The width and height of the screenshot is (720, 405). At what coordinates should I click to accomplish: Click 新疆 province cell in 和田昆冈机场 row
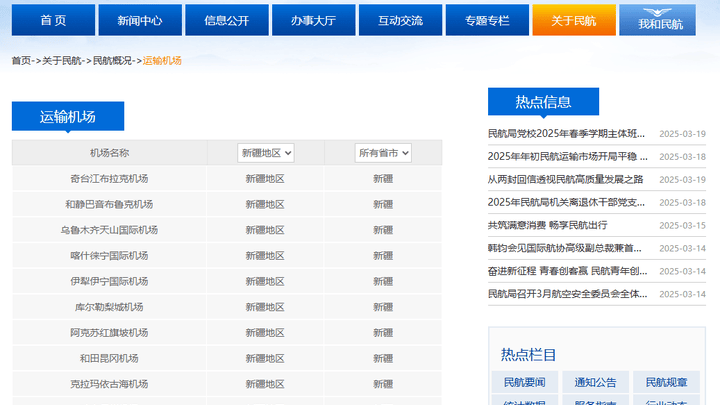pyautogui.click(x=383, y=359)
